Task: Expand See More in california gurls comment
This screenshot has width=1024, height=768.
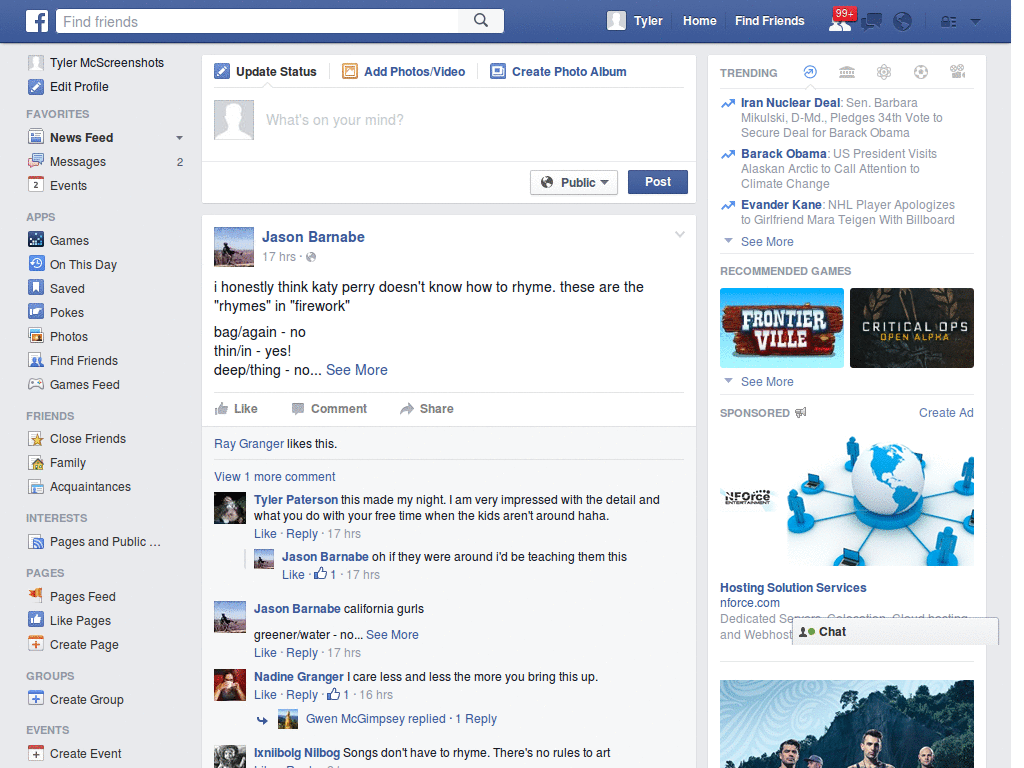Action: point(392,635)
